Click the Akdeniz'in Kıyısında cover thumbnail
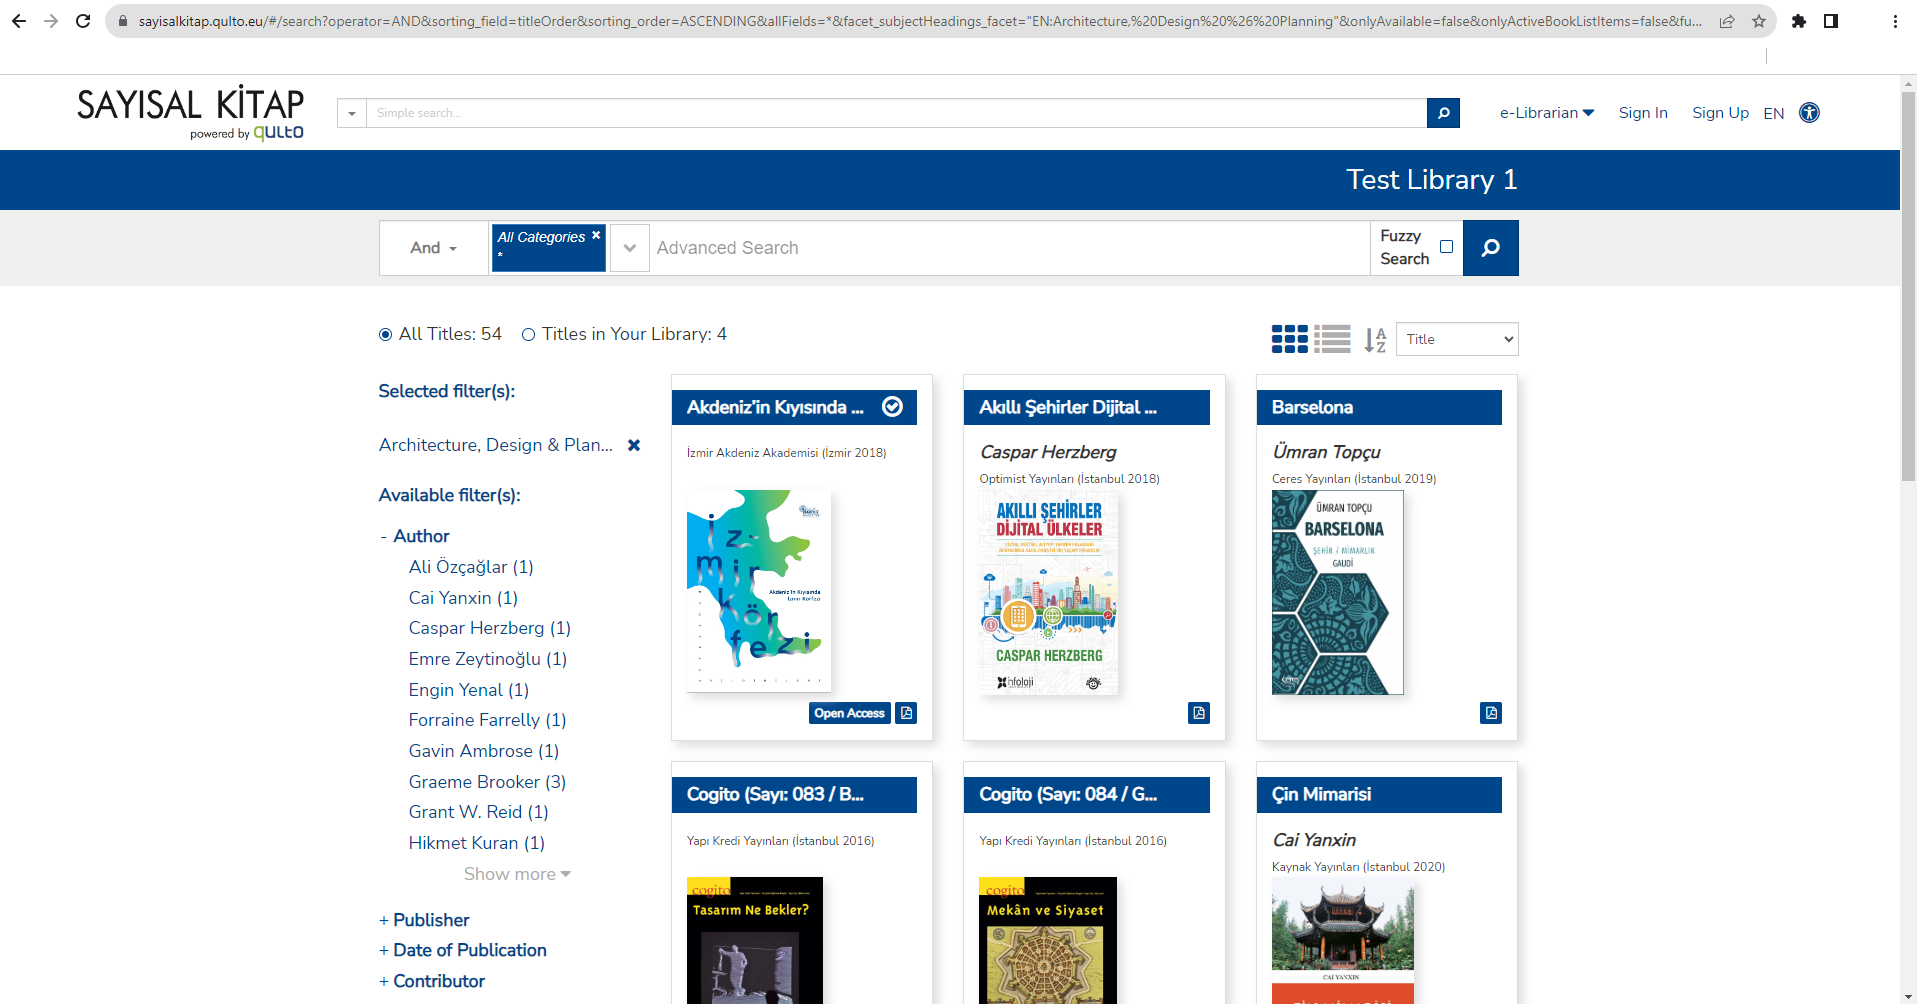 pos(759,591)
